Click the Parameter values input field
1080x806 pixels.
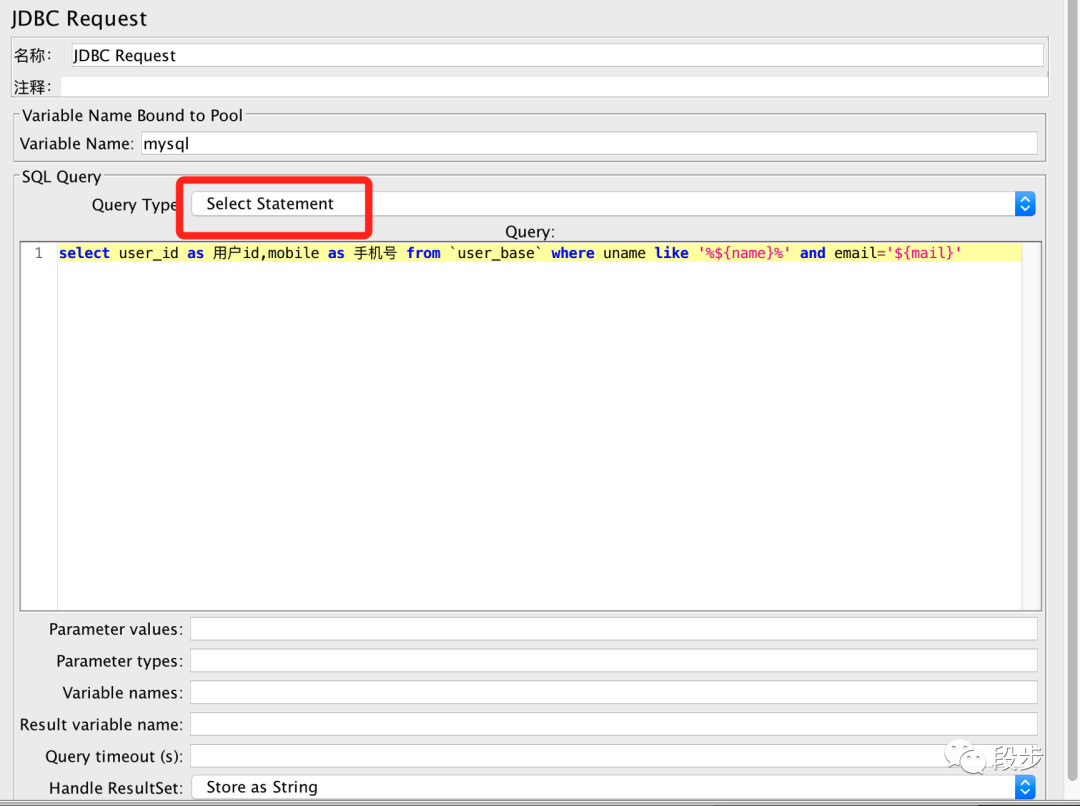(x=614, y=628)
